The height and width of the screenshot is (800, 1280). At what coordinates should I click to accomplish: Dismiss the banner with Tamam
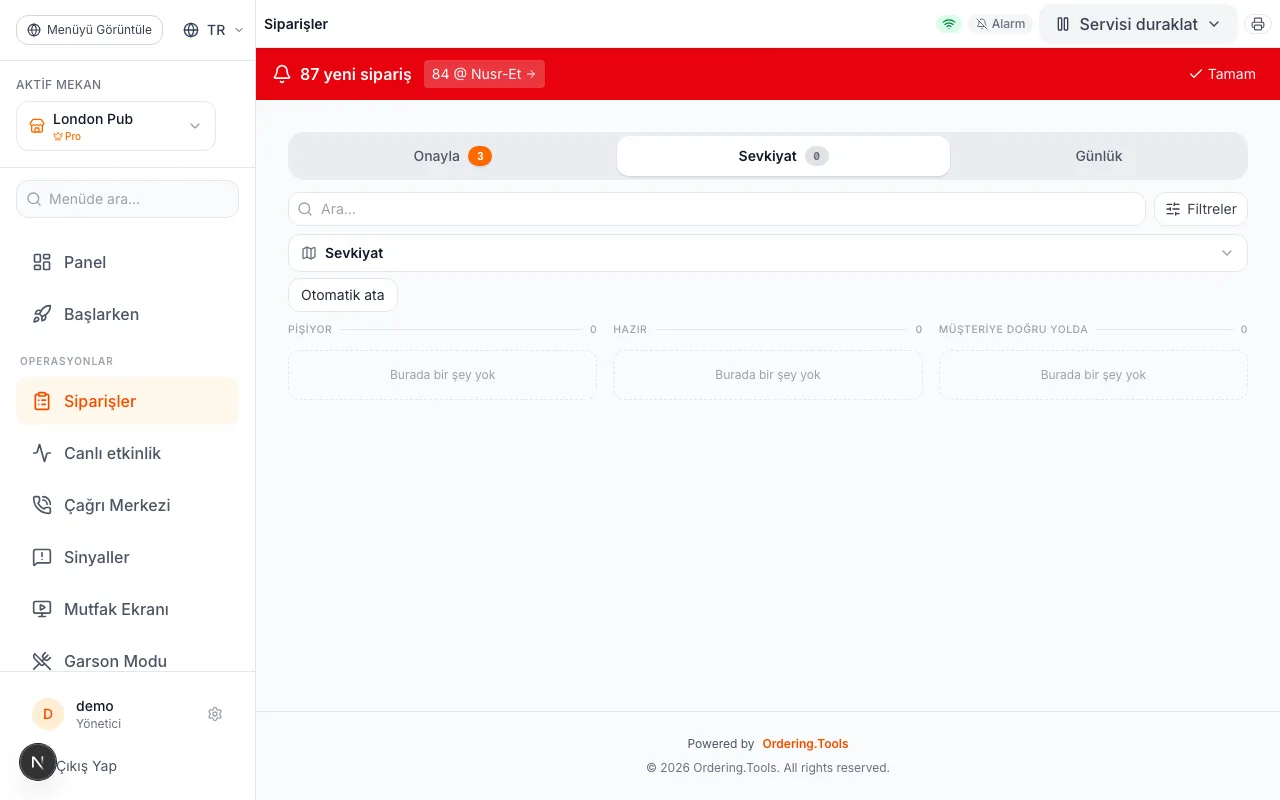pyautogui.click(x=1222, y=74)
